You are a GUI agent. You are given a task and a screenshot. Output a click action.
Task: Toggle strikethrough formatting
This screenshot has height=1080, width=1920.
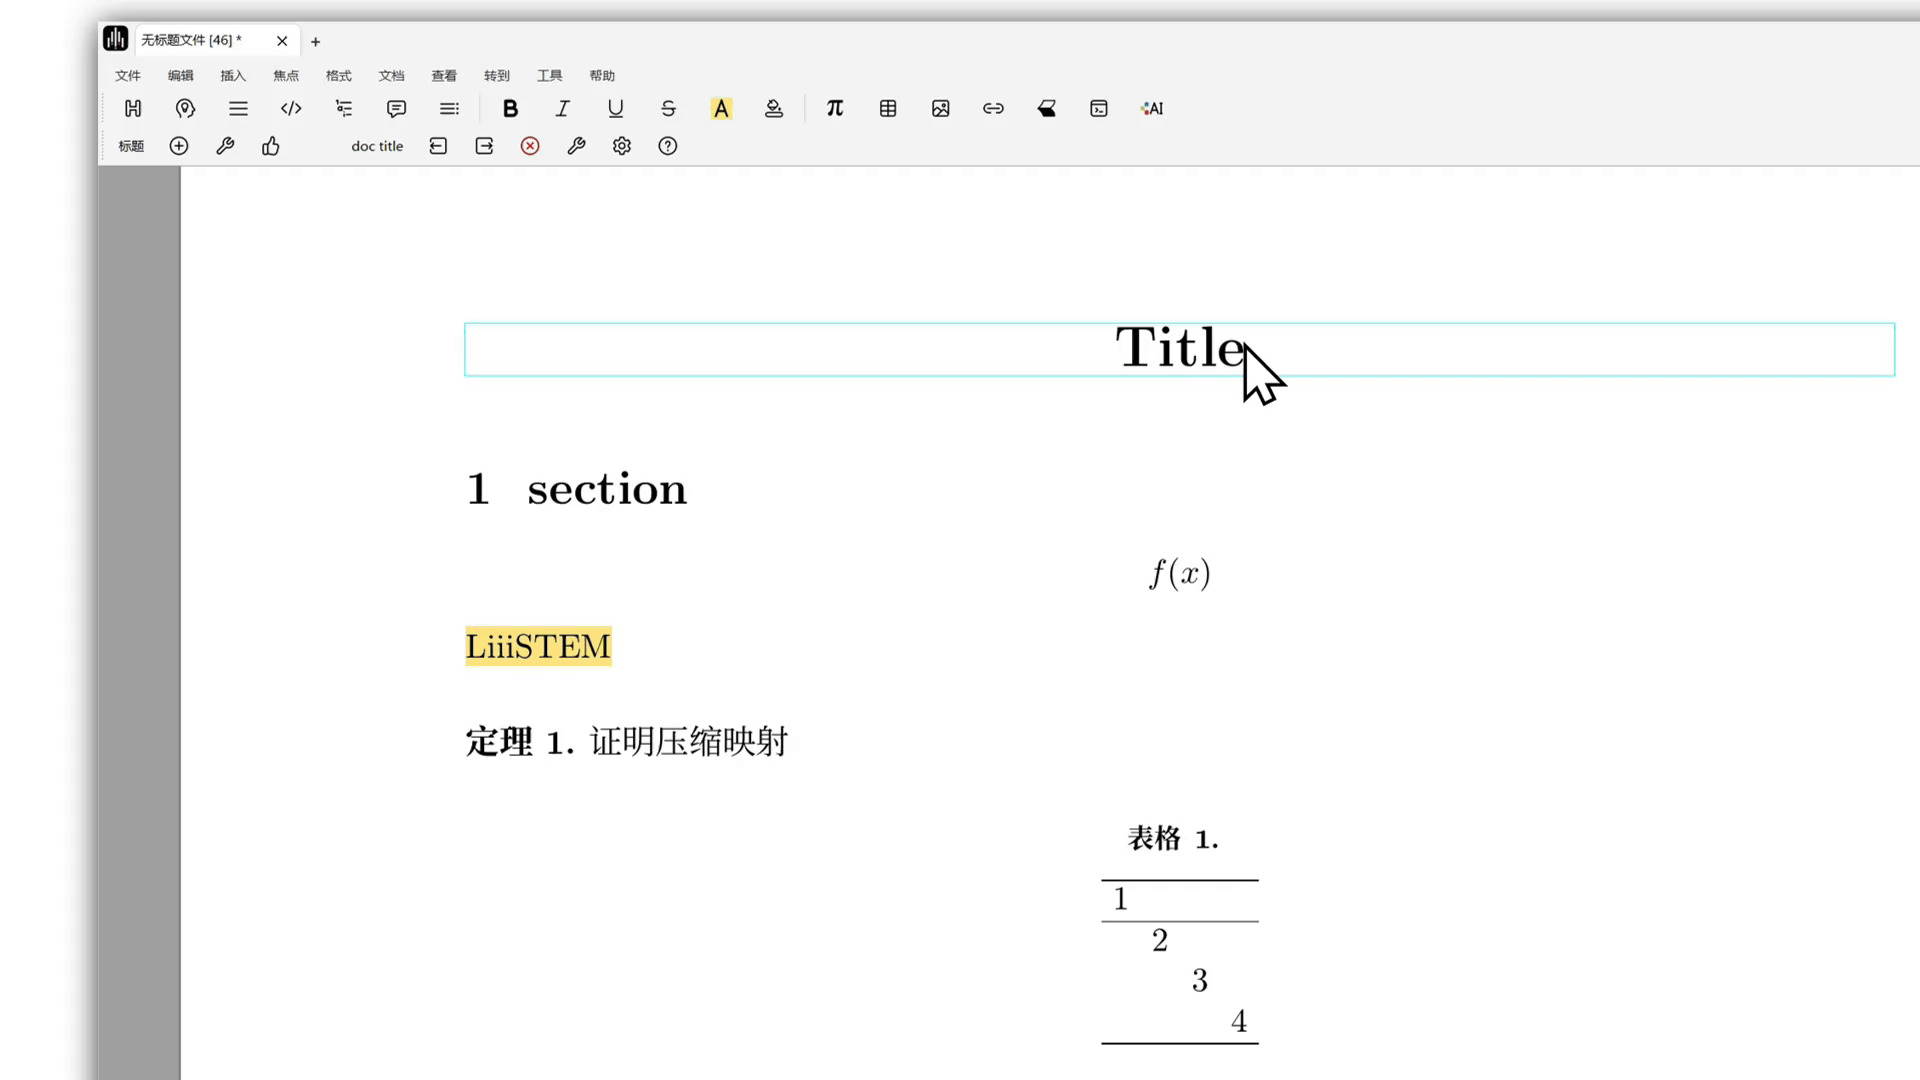coord(668,108)
